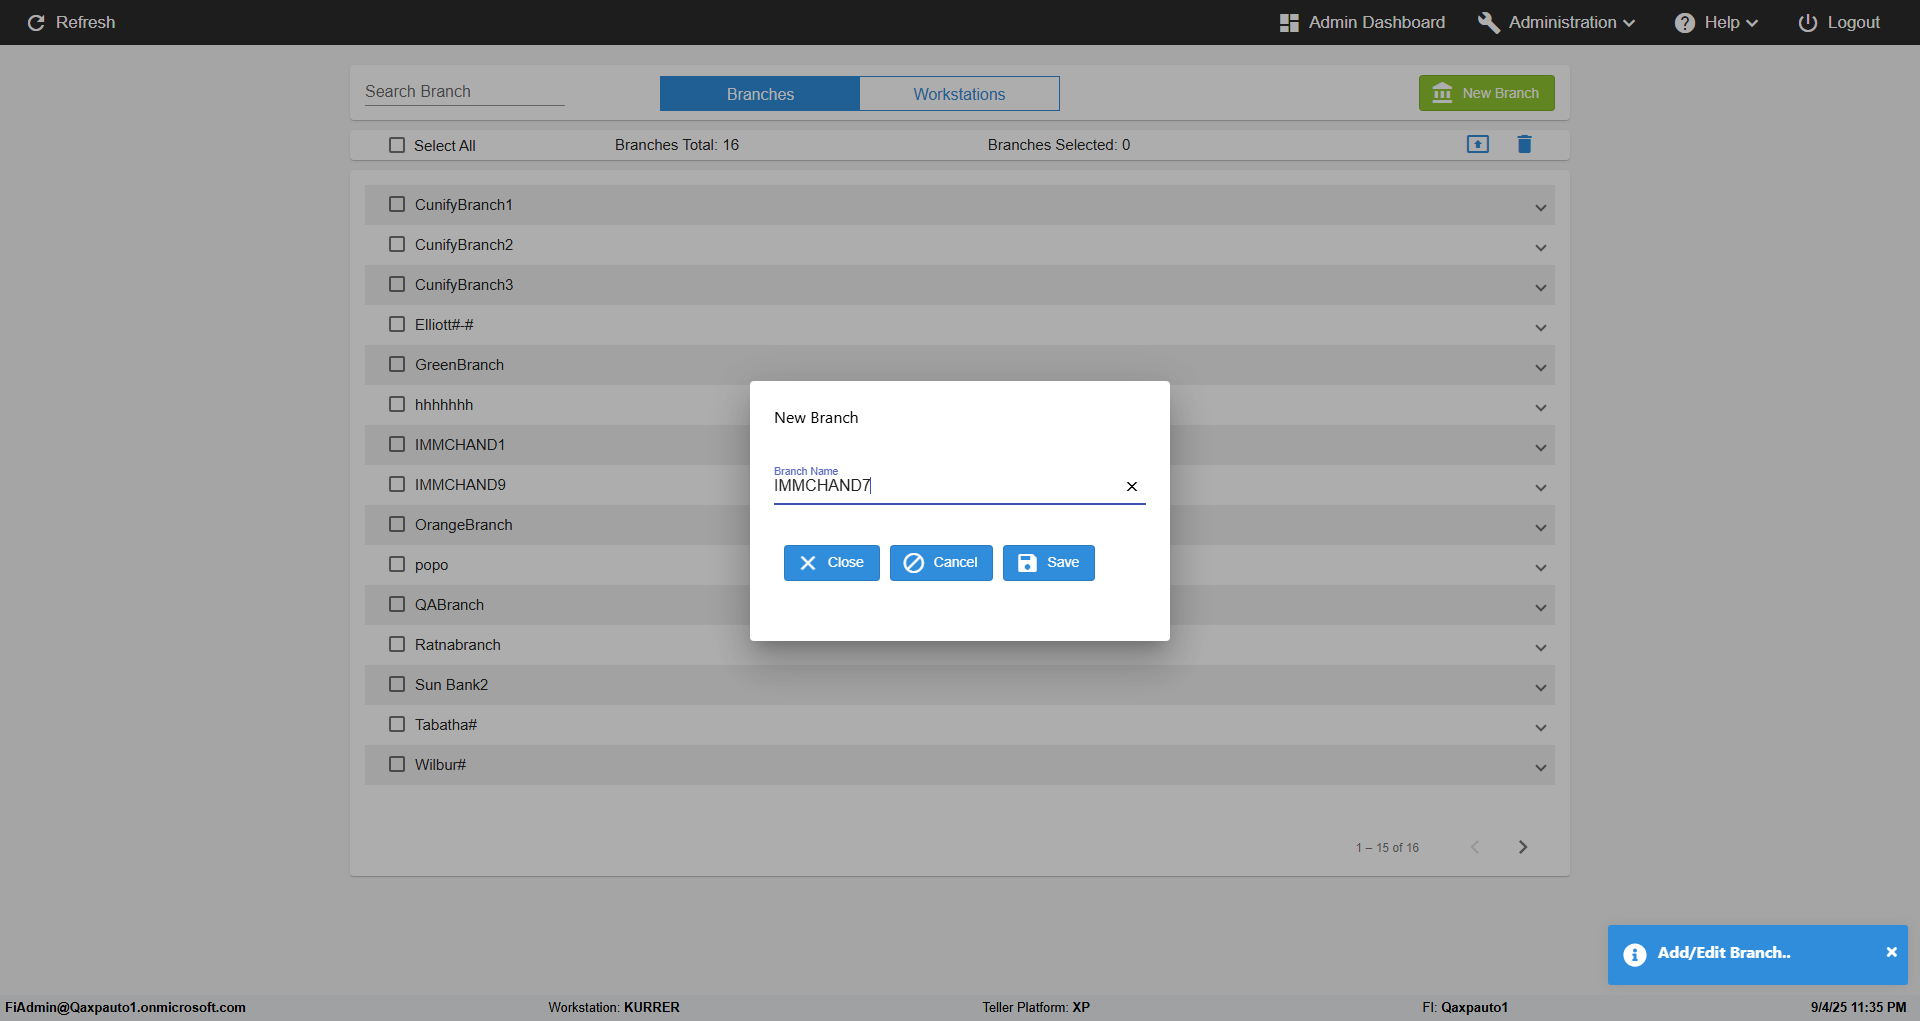The width and height of the screenshot is (1920, 1021).
Task: Click the green New Branch button
Action: (x=1486, y=93)
